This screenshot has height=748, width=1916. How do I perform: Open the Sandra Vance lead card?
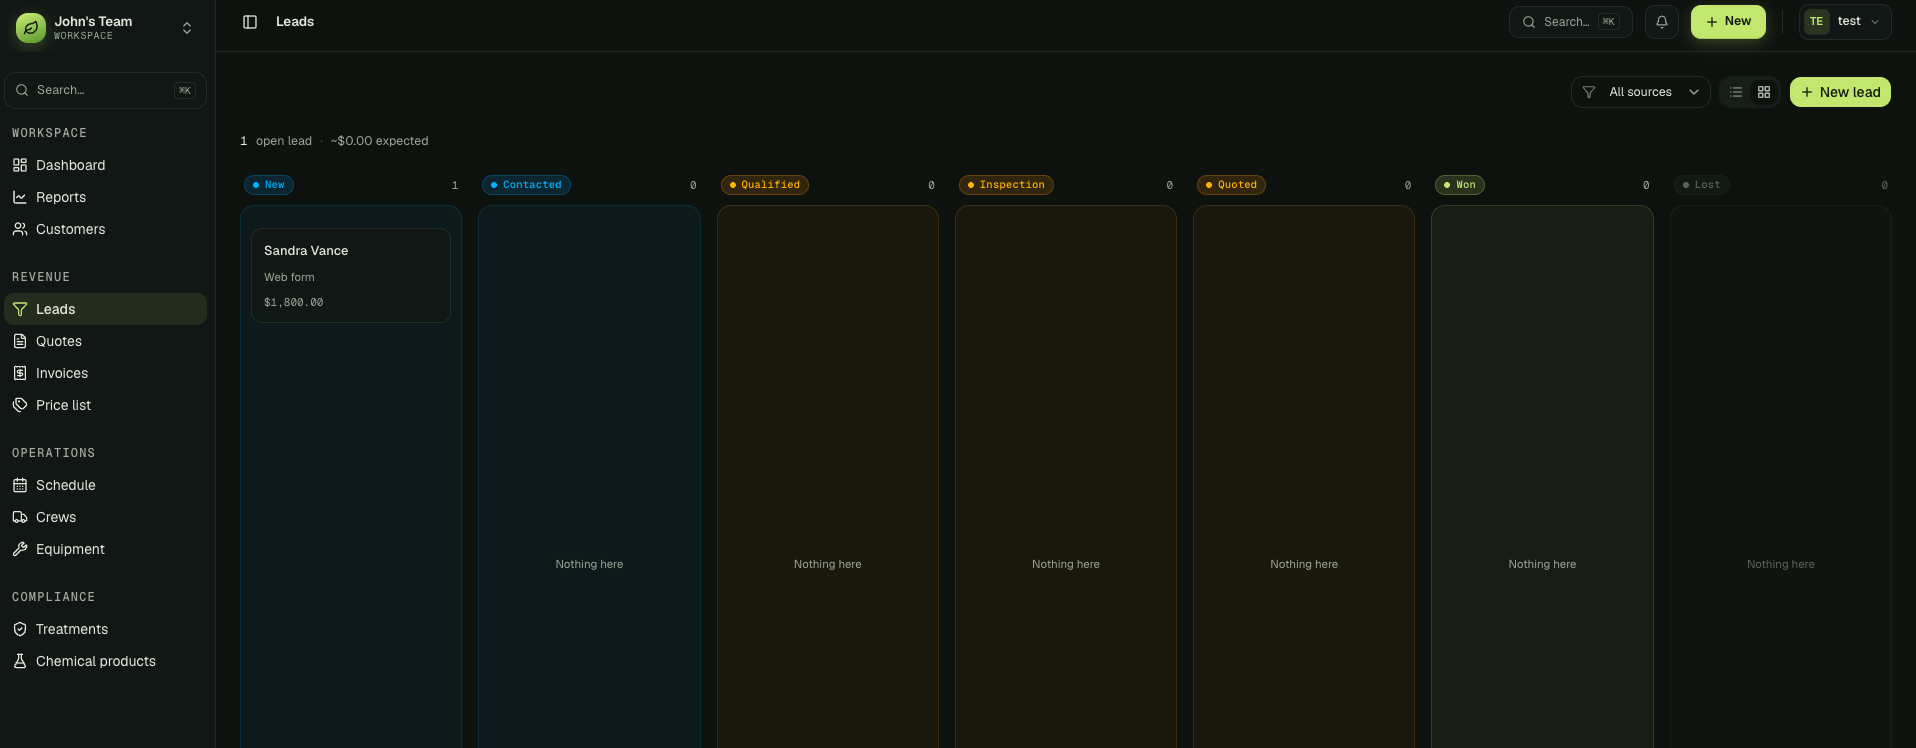coord(350,275)
